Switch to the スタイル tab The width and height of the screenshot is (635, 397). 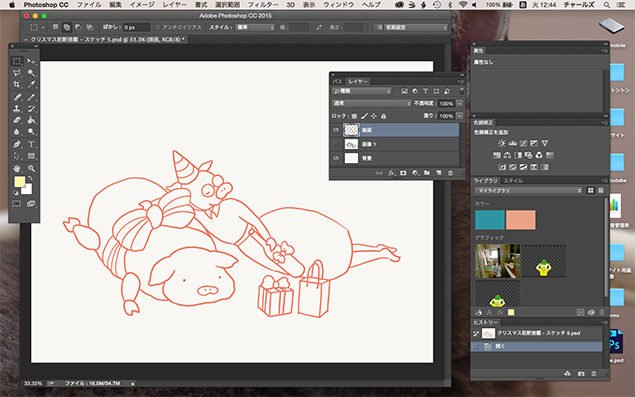tap(513, 181)
